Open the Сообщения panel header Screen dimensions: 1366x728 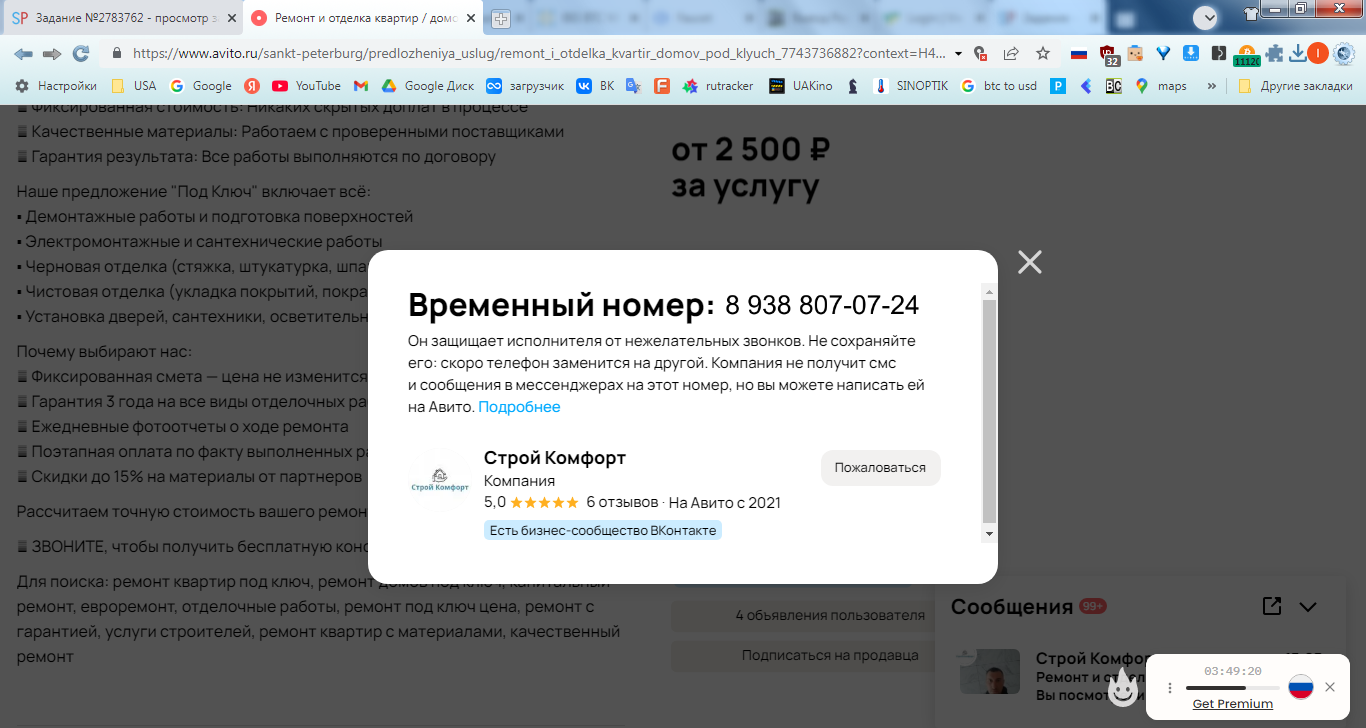point(1012,607)
